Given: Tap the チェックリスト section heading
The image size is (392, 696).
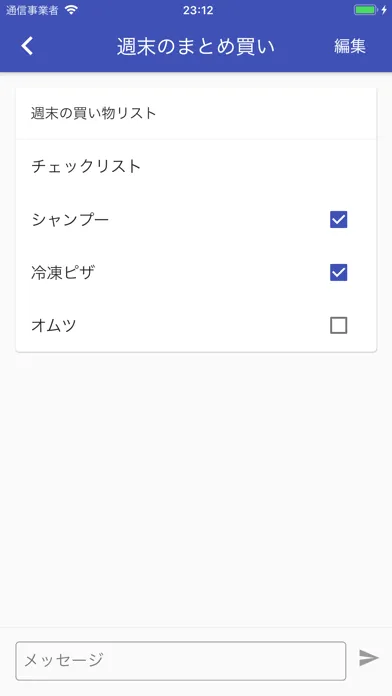Looking at the screenshot, I should (x=86, y=166).
